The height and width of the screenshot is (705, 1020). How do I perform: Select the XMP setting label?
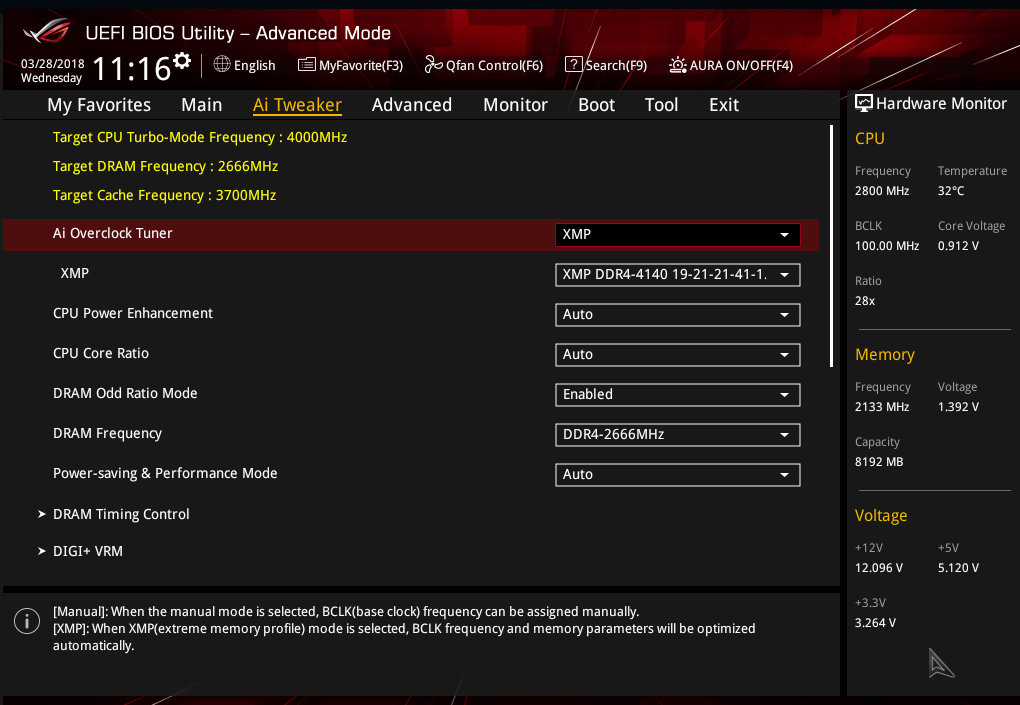pos(75,273)
